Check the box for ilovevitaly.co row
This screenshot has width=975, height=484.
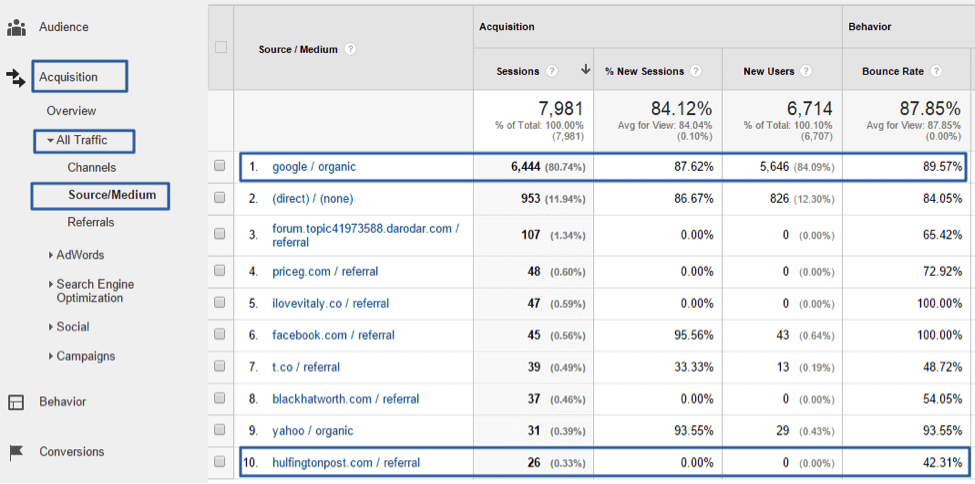pyautogui.click(x=219, y=302)
